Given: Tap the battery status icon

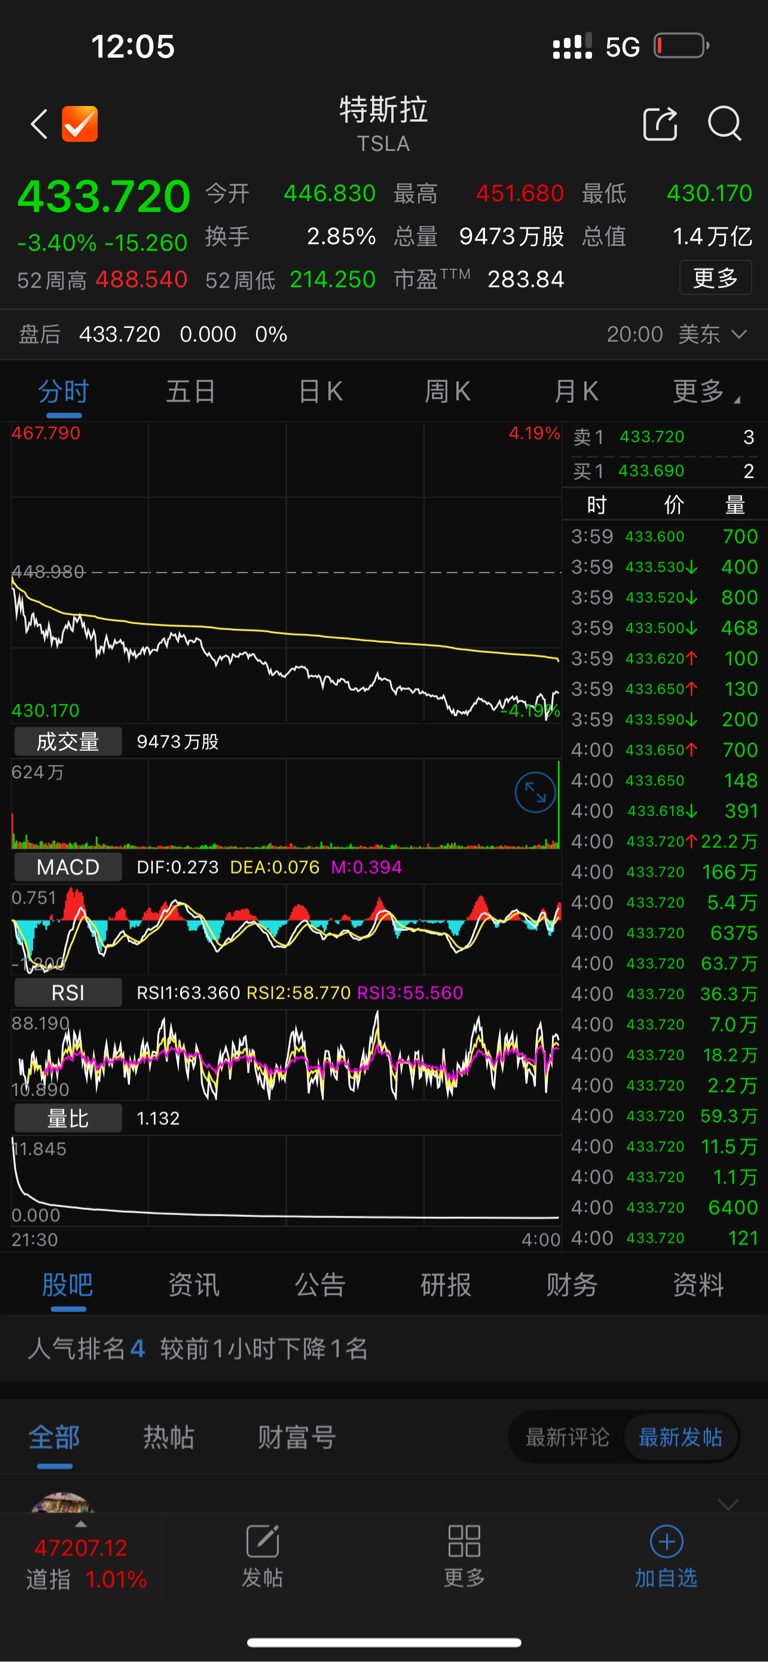Looking at the screenshot, I should 682,46.
